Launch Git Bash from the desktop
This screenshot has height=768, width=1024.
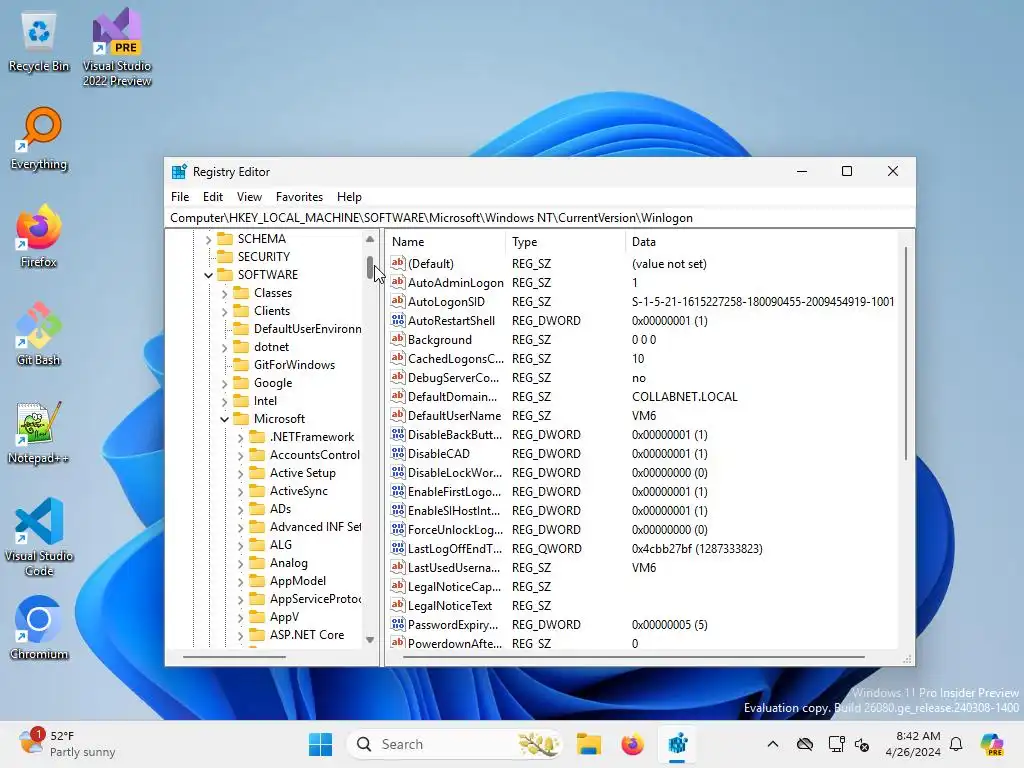39,334
